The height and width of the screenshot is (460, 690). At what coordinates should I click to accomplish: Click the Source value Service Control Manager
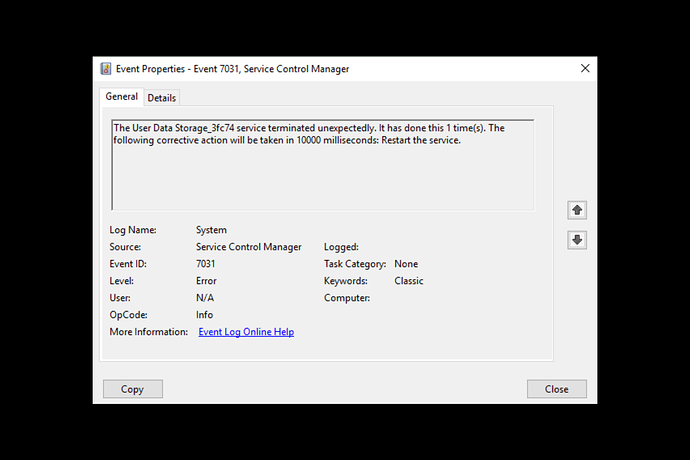tap(249, 247)
